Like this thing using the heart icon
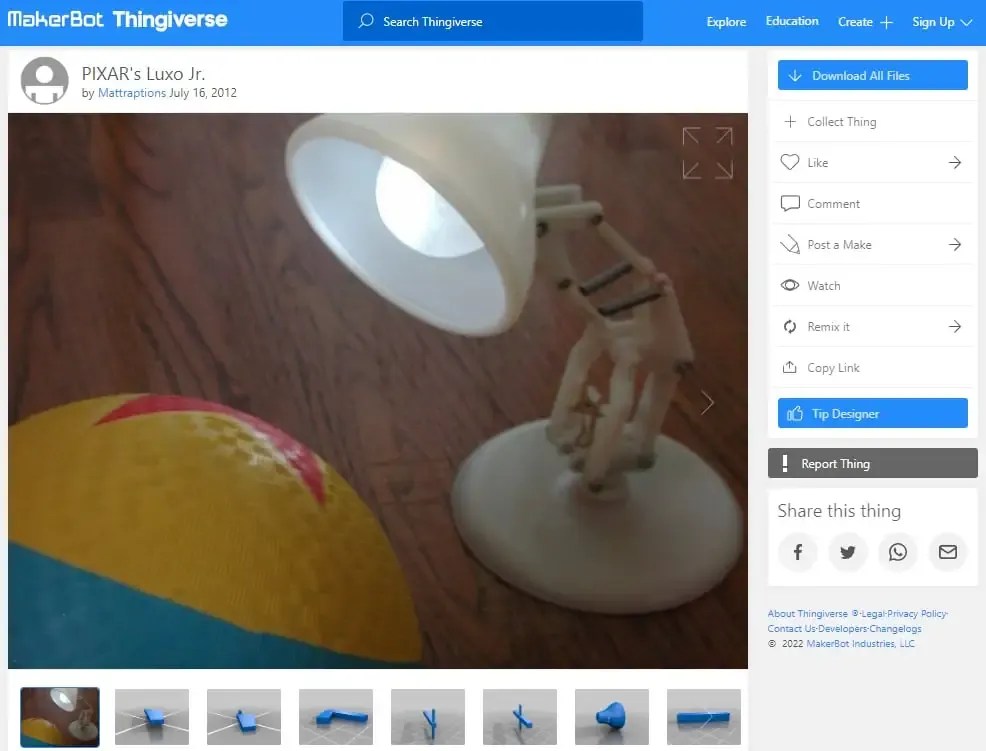986x751 pixels. coord(791,162)
